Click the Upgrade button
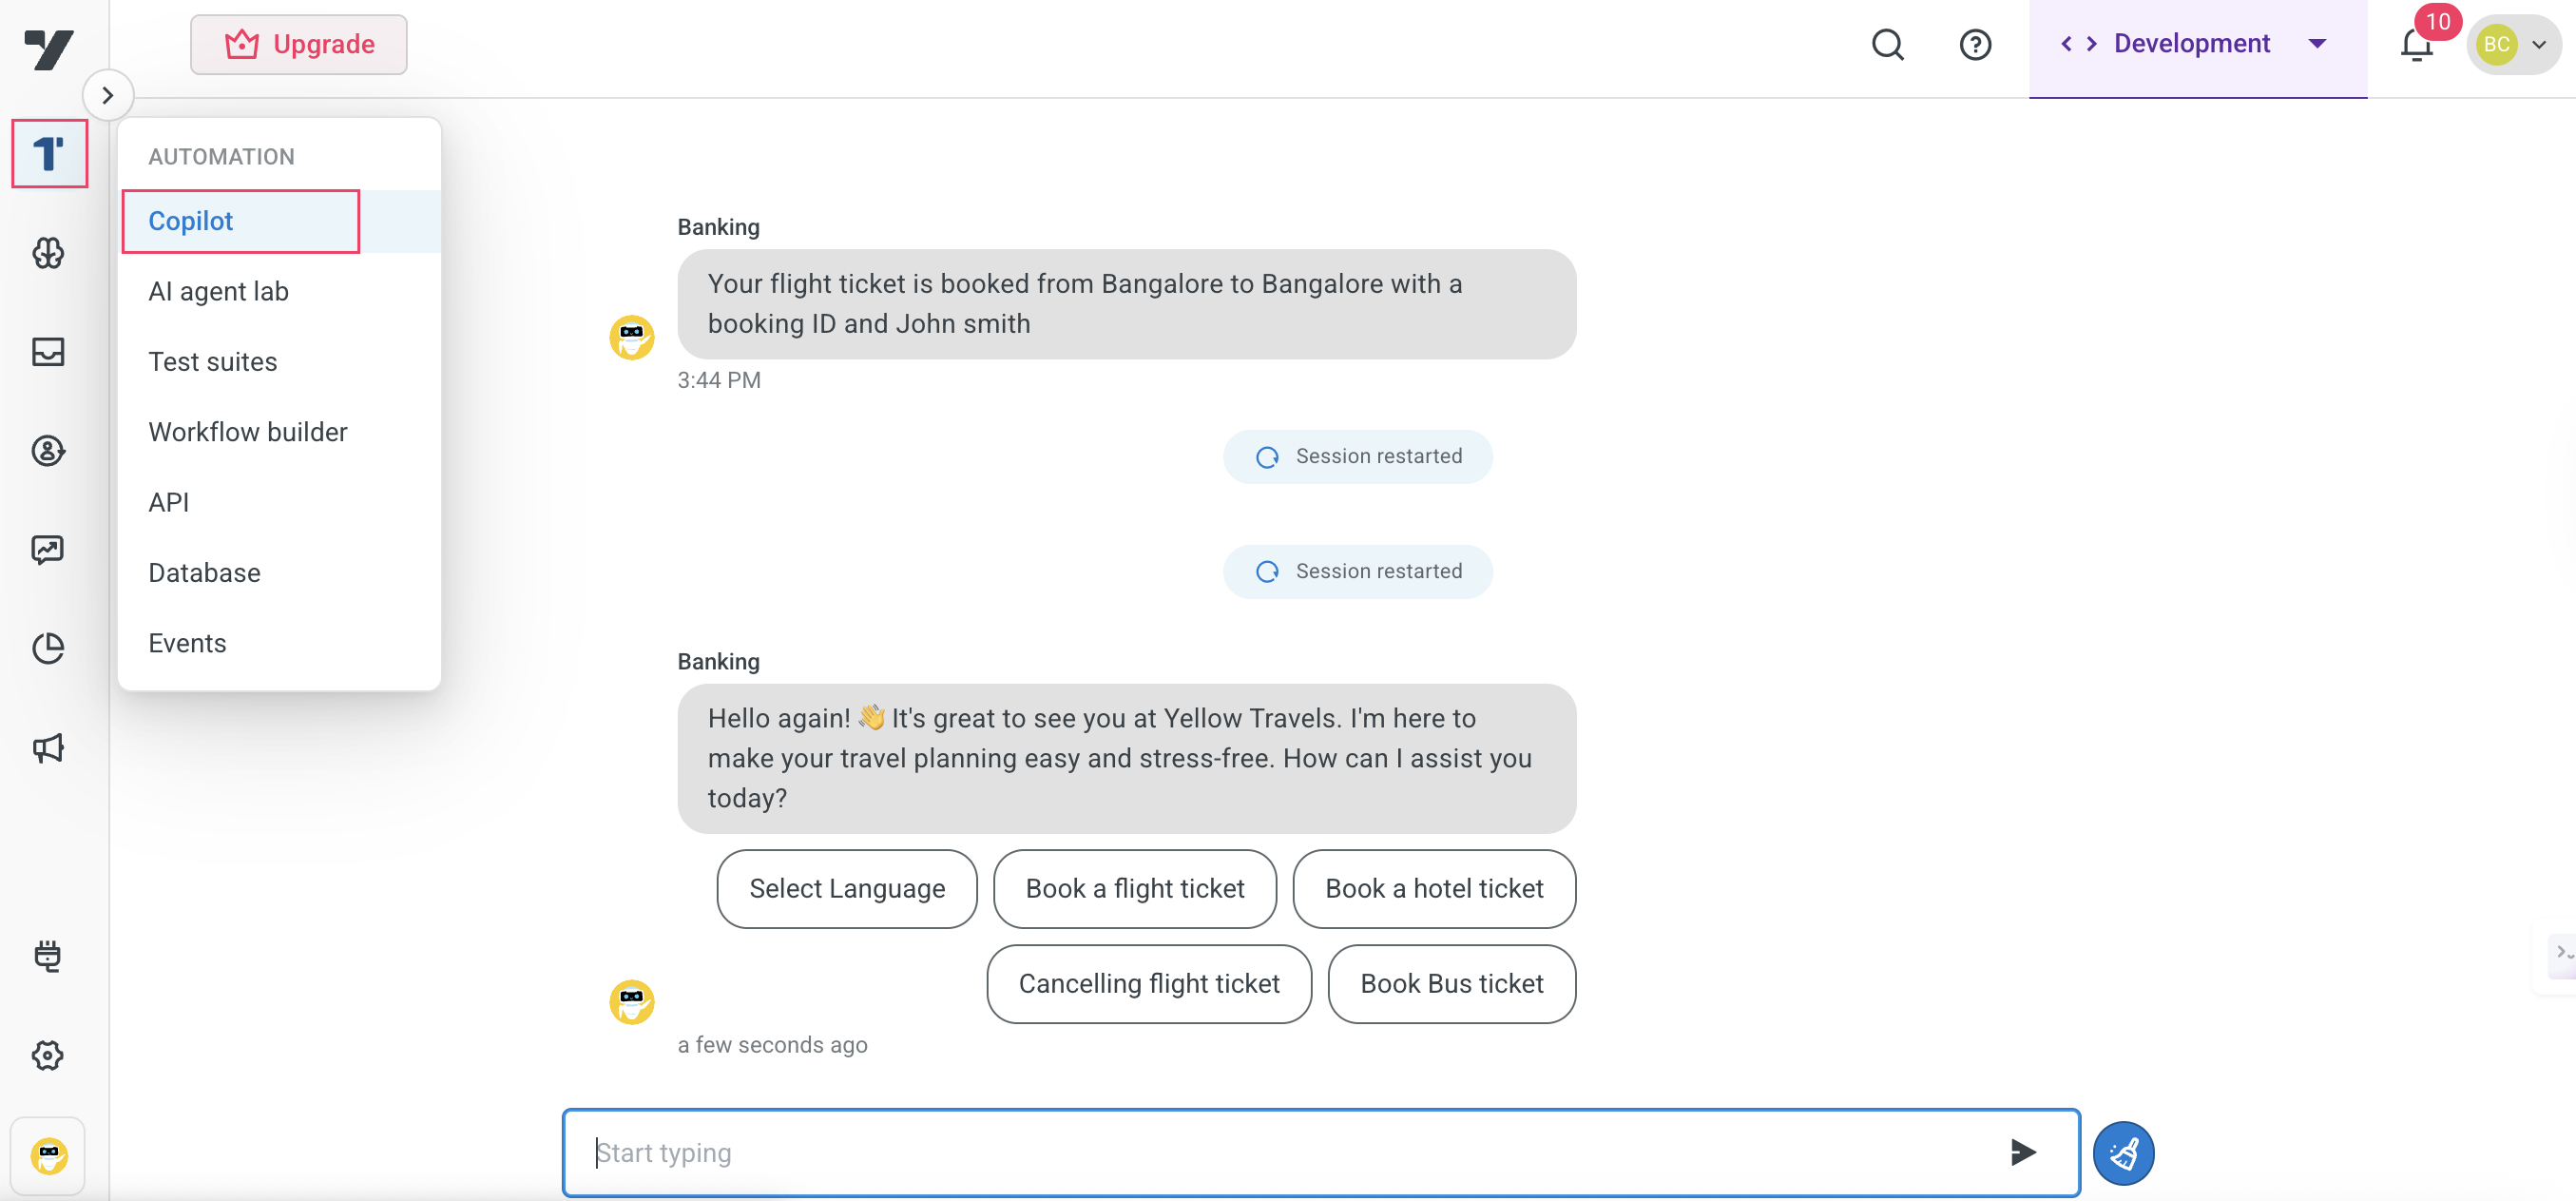Image resolution: width=2576 pixels, height=1201 pixels. pyautogui.click(x=299, y=44)
